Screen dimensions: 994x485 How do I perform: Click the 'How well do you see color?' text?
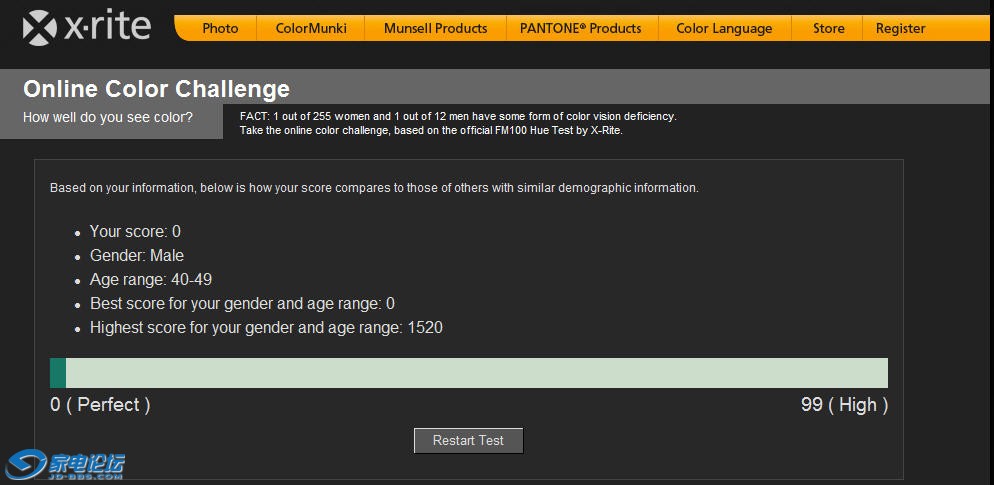[108, 117]
